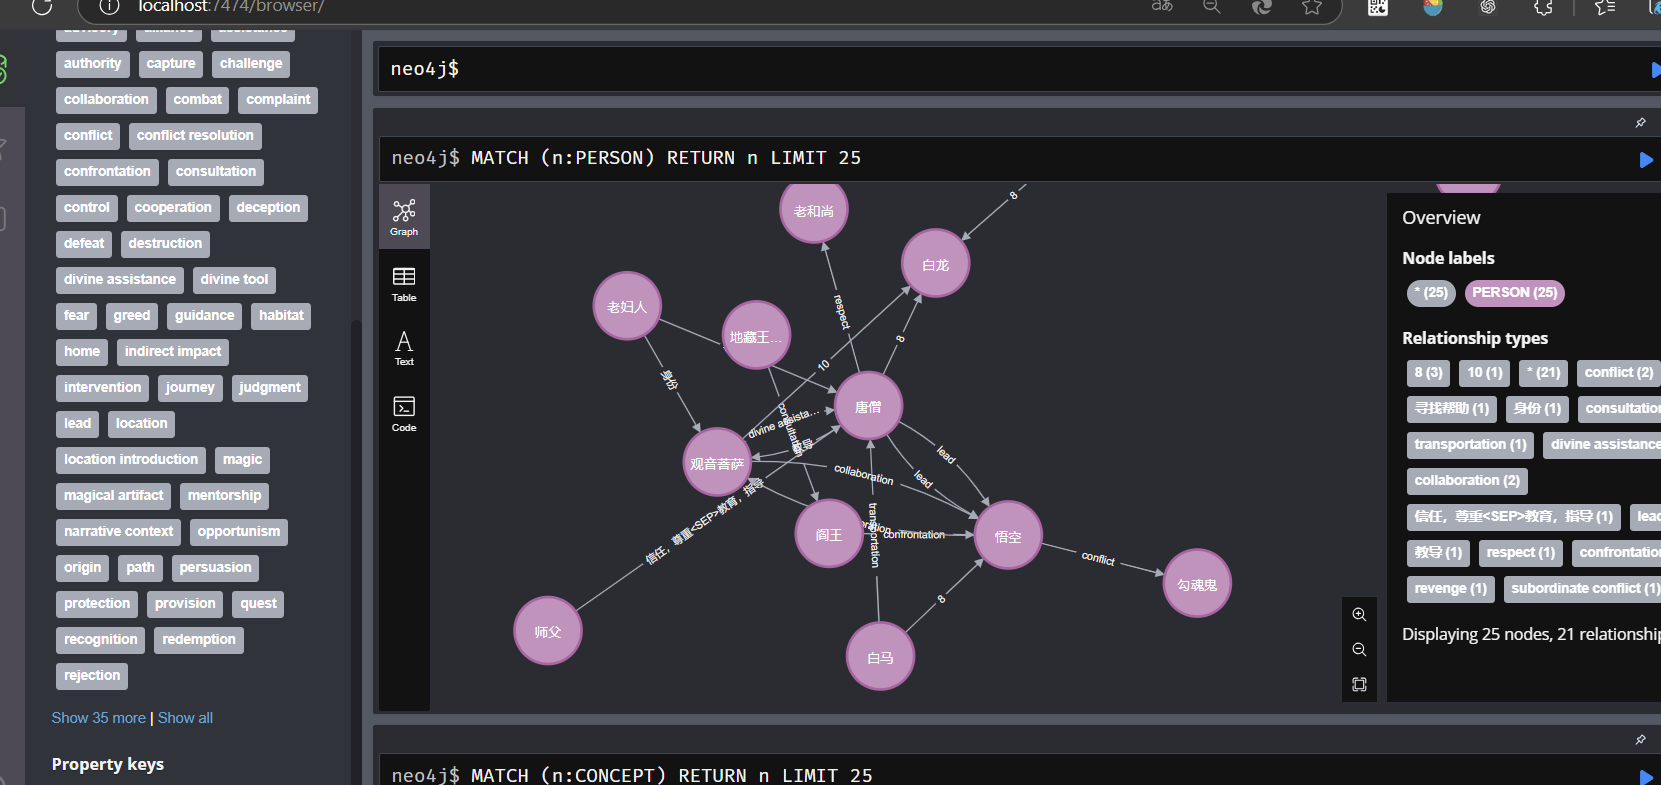Screen dimensions: 1661x785
Task: Zoom in on the graph
Action: pyautogui.click(x=1359, y=615)
